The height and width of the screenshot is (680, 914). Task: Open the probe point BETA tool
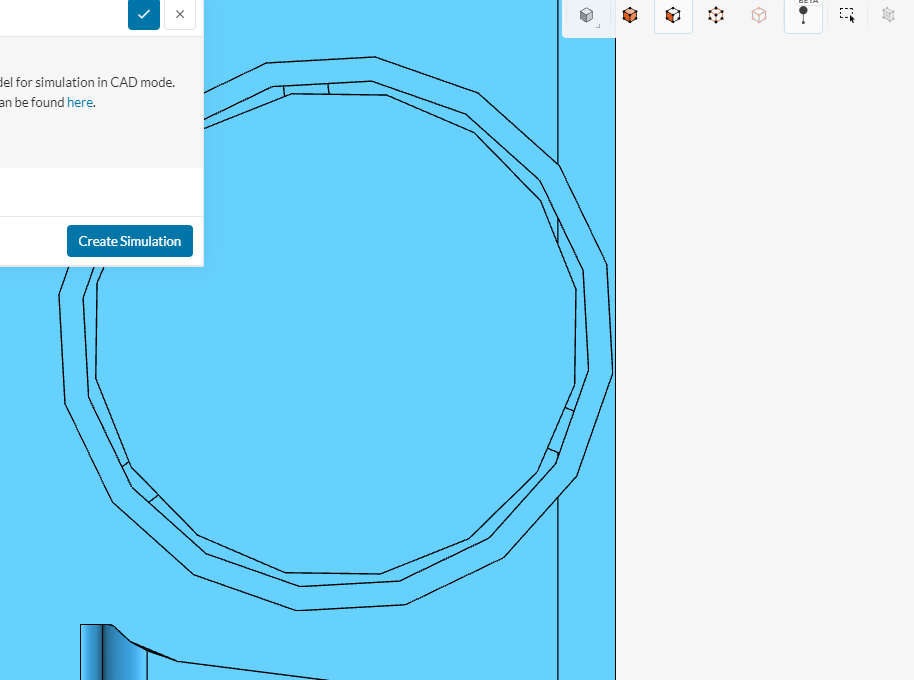point(803,16)
